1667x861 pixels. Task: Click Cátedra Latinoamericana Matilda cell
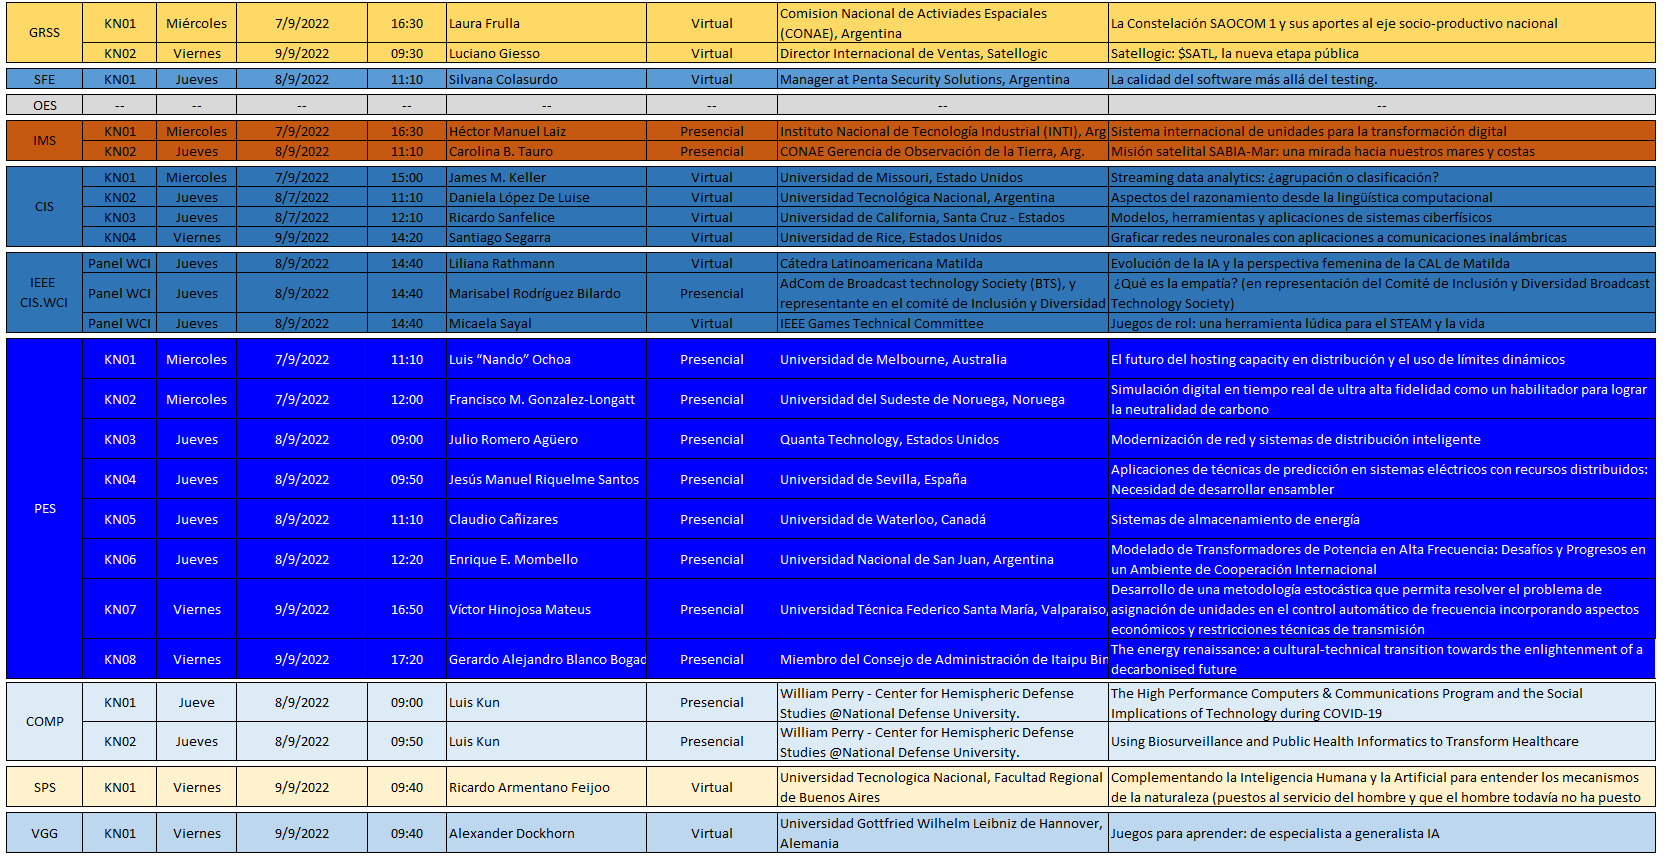click(x=942, y=263)
